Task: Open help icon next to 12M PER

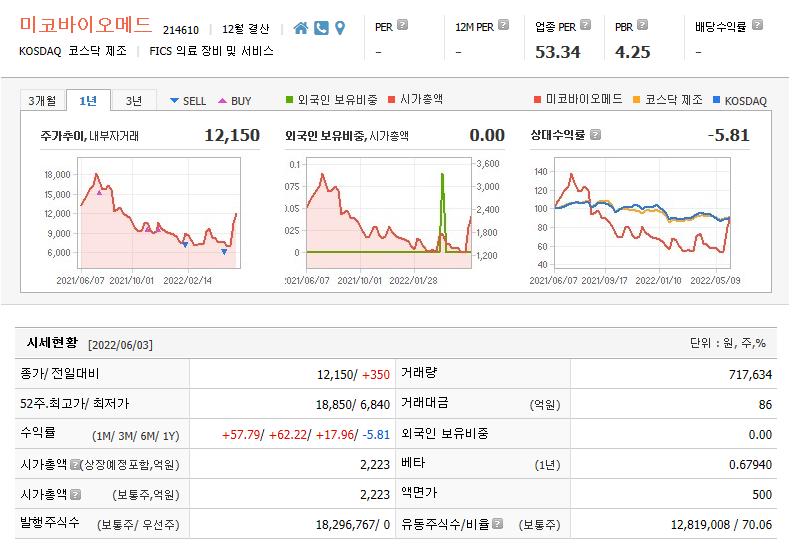Action: pos(503,25)
